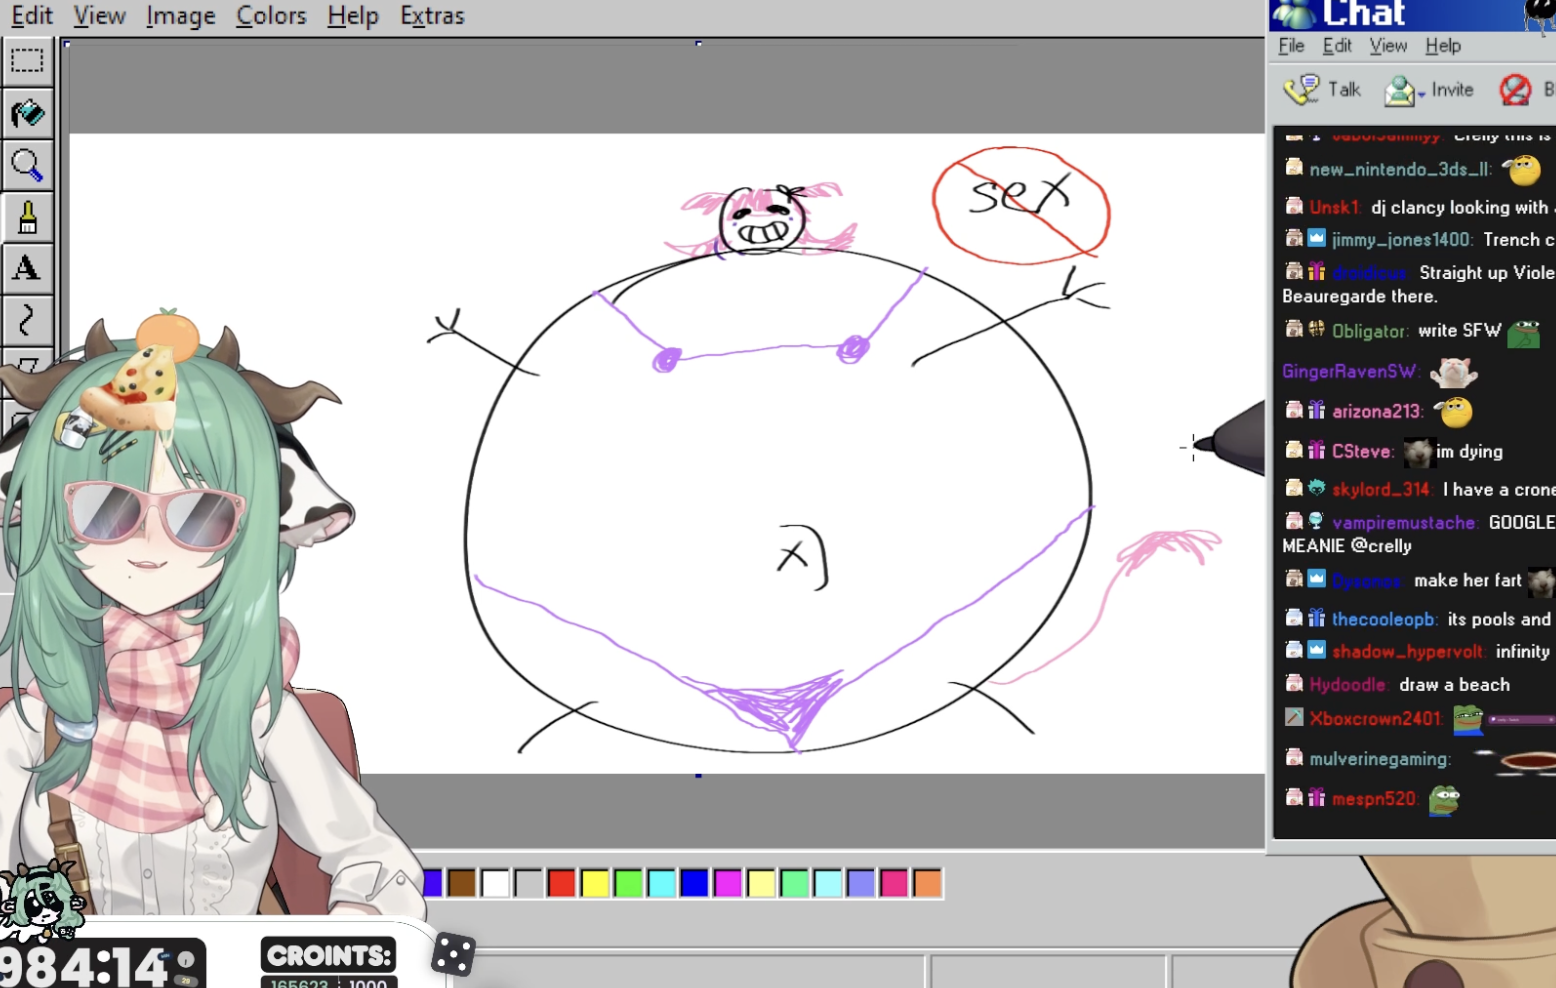Click the Block icon in Chat toolbar
The width and height of the screenshot is (1556, 988).
(1515, 90)
